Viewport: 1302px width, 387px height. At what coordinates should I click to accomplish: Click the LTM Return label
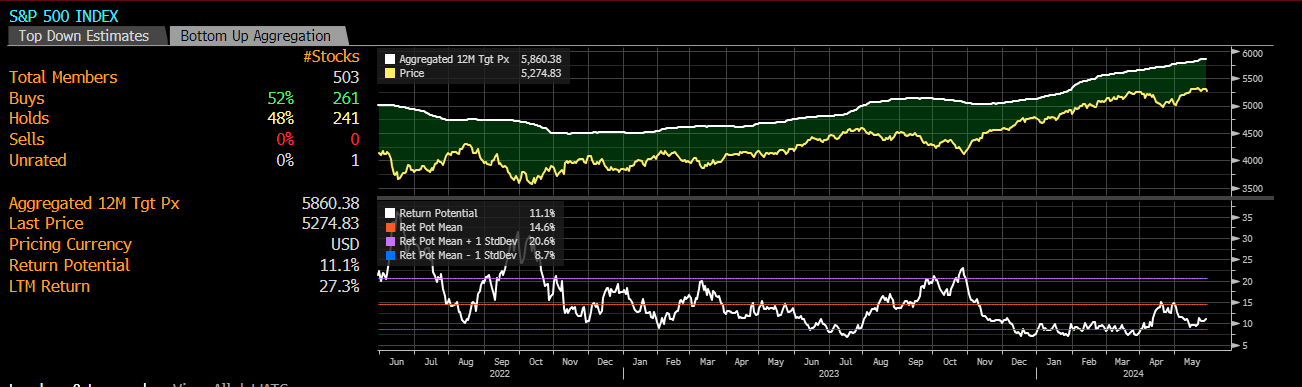[x=49, y=287]
